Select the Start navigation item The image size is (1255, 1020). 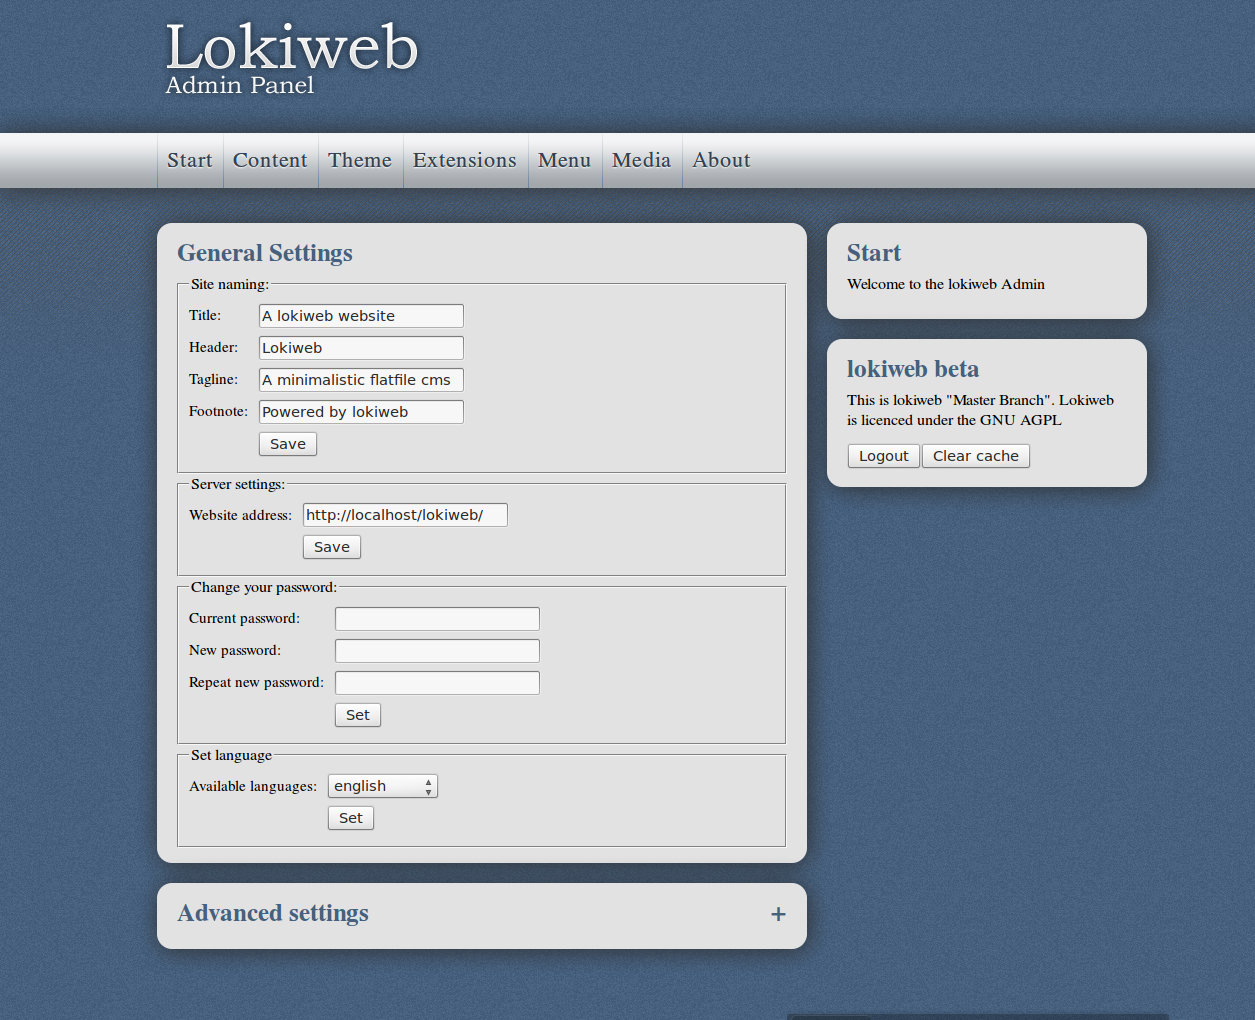point(189,160)
